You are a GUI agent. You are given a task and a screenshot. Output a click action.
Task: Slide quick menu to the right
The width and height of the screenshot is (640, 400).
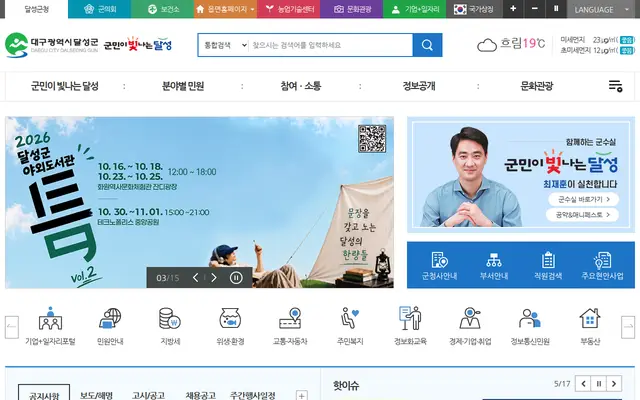(x=628, y=327)
